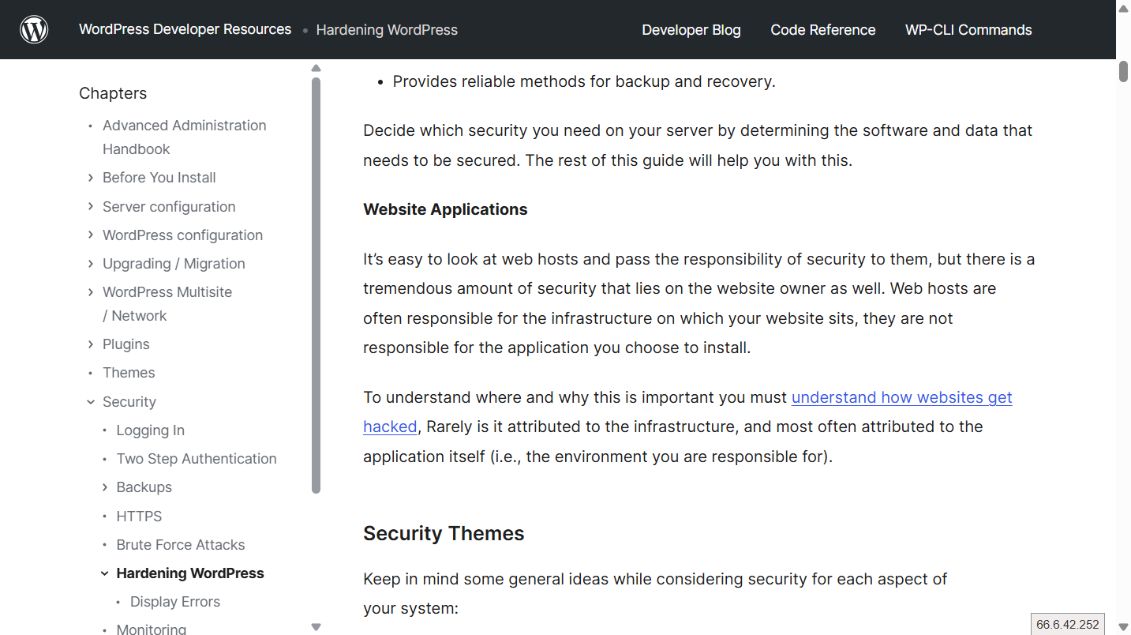
Task: Collapse the Security chapter chevron
Action: [x=90, y=402]
